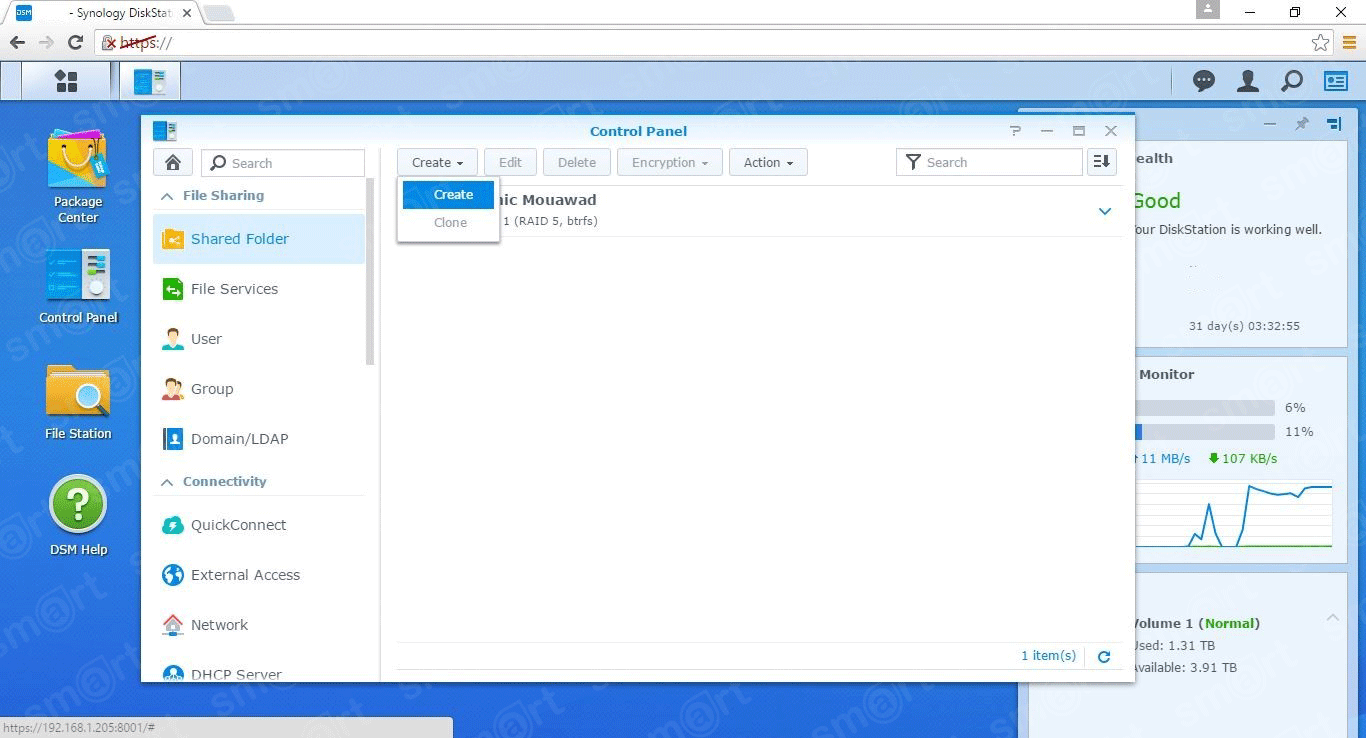This screenshot has width=1366, height=738.
Task: Open a new browser tab
Action: [219, 13]
